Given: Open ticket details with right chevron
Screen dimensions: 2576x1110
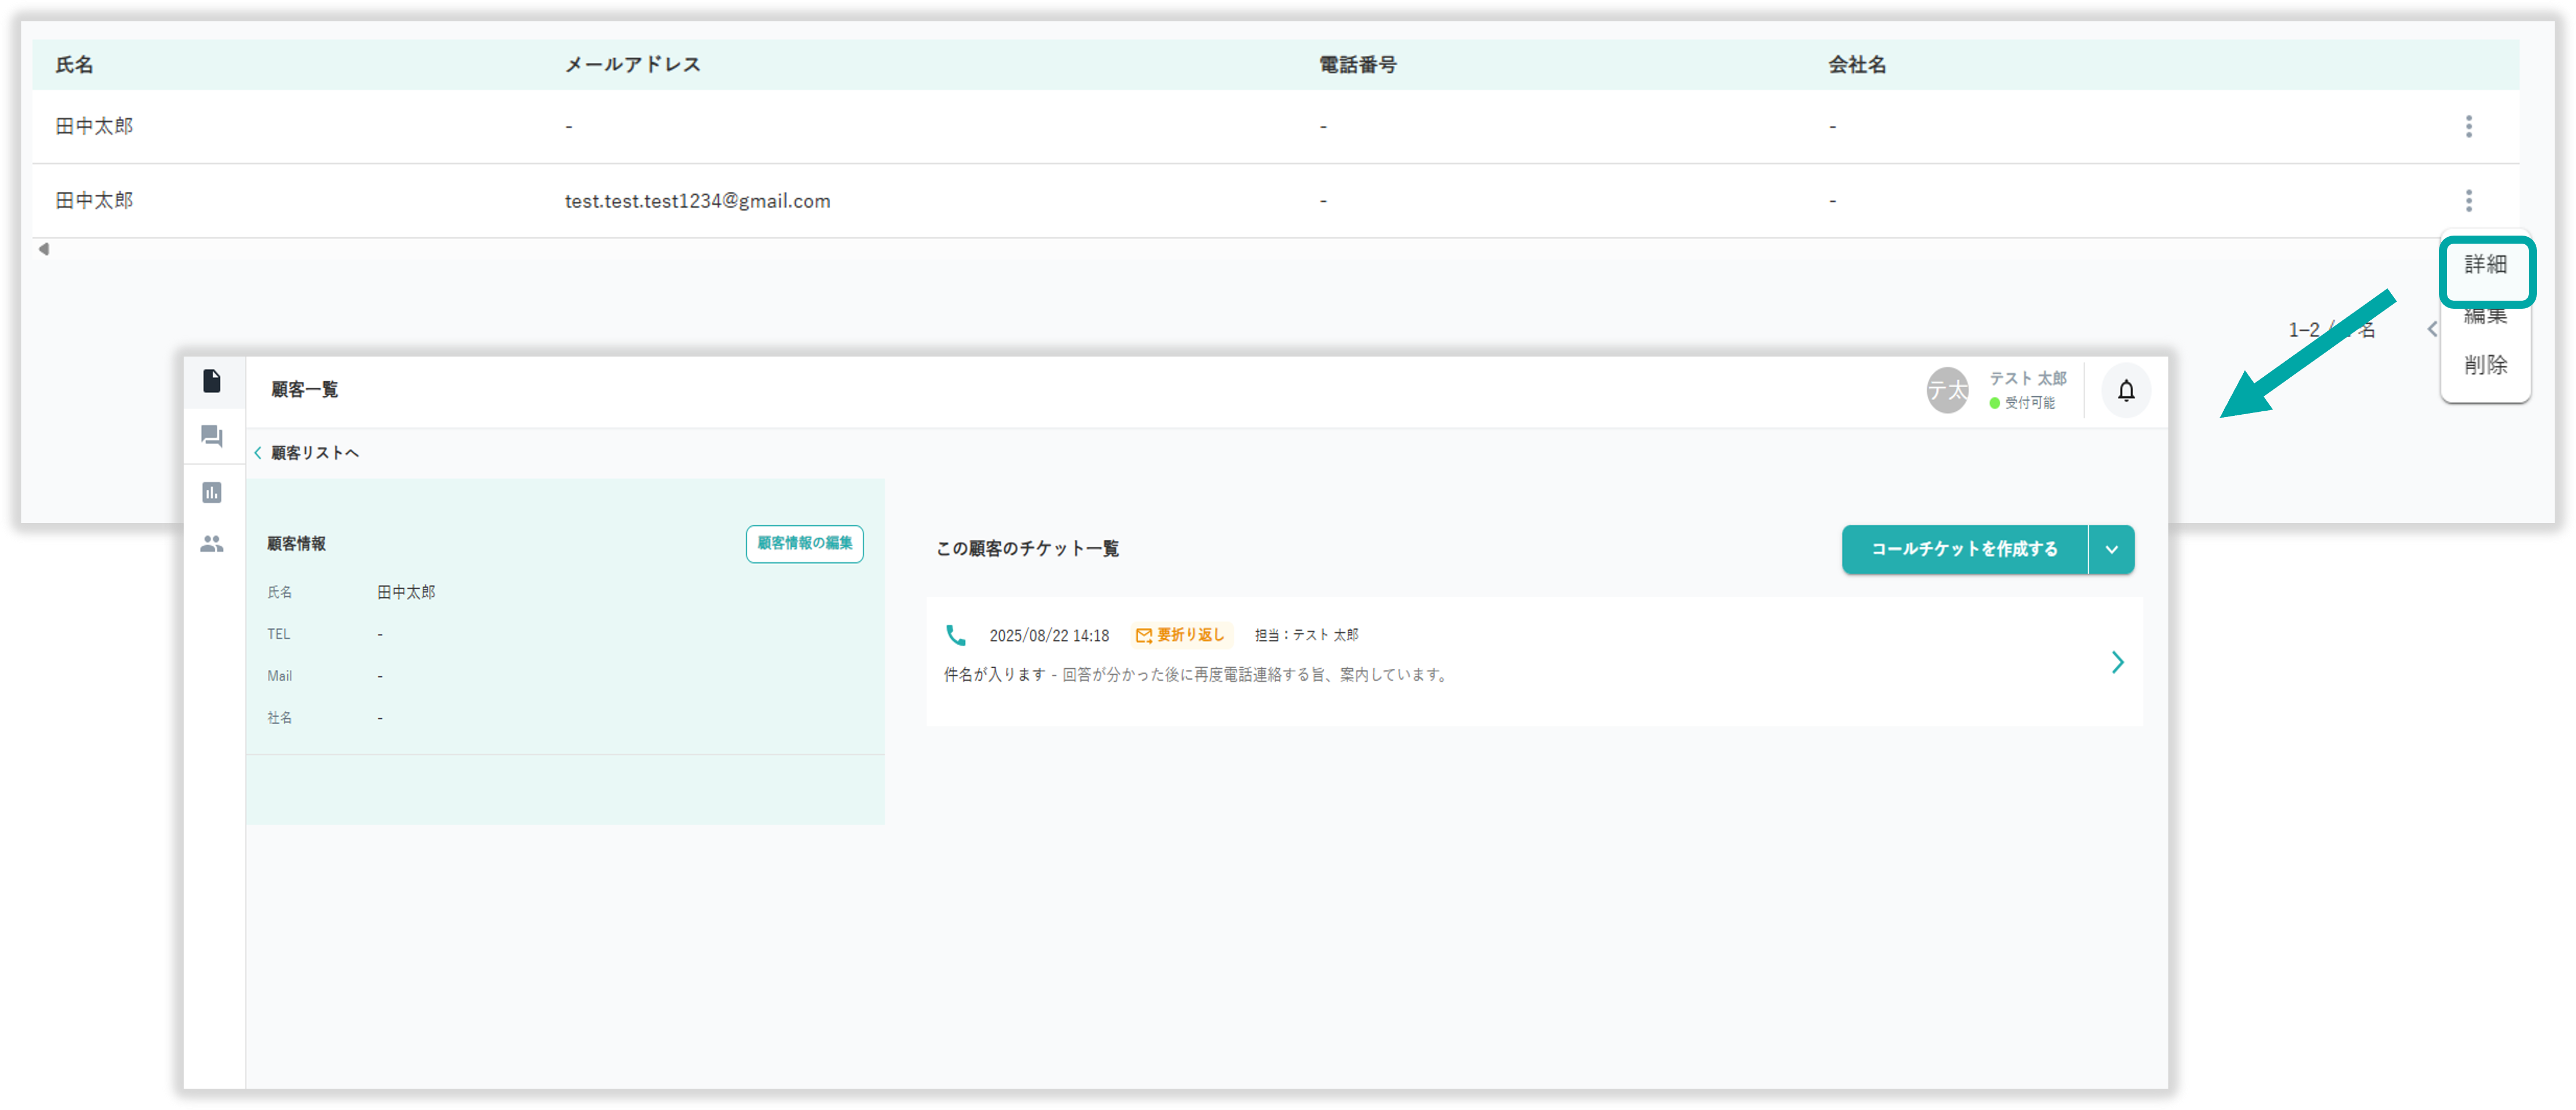Looking at the screenshot, I should tap(2117, 662).
